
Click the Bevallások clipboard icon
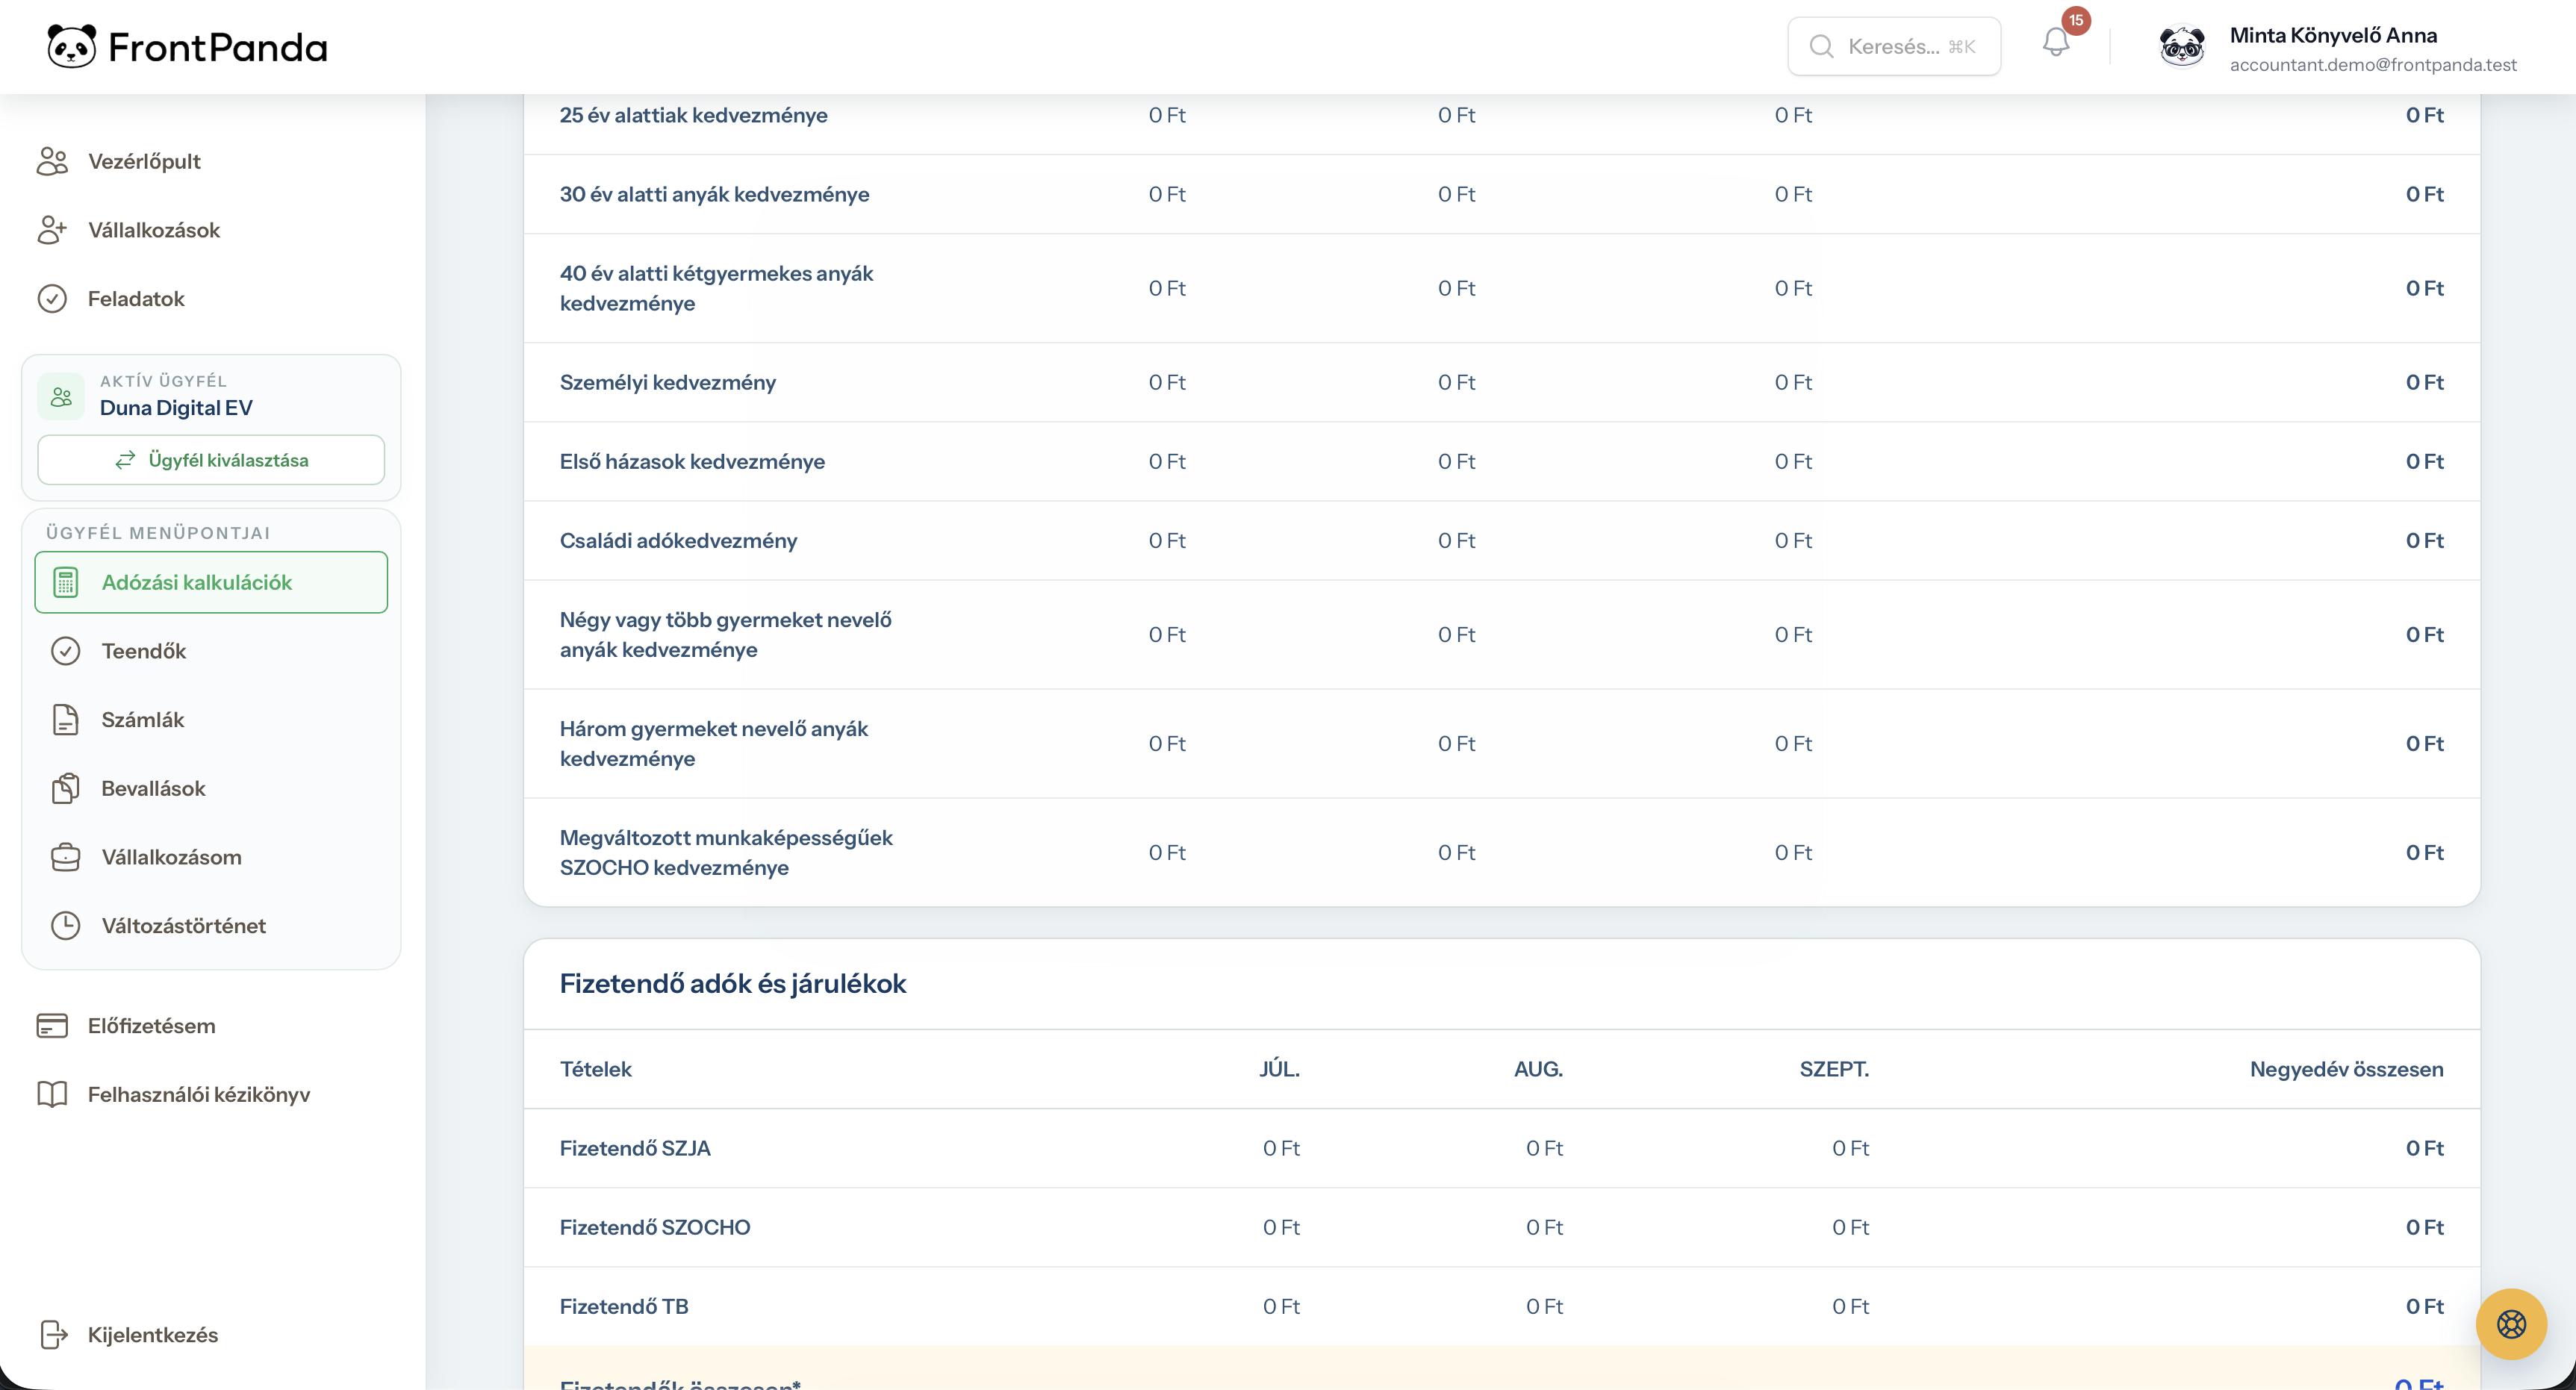[66, 788]
